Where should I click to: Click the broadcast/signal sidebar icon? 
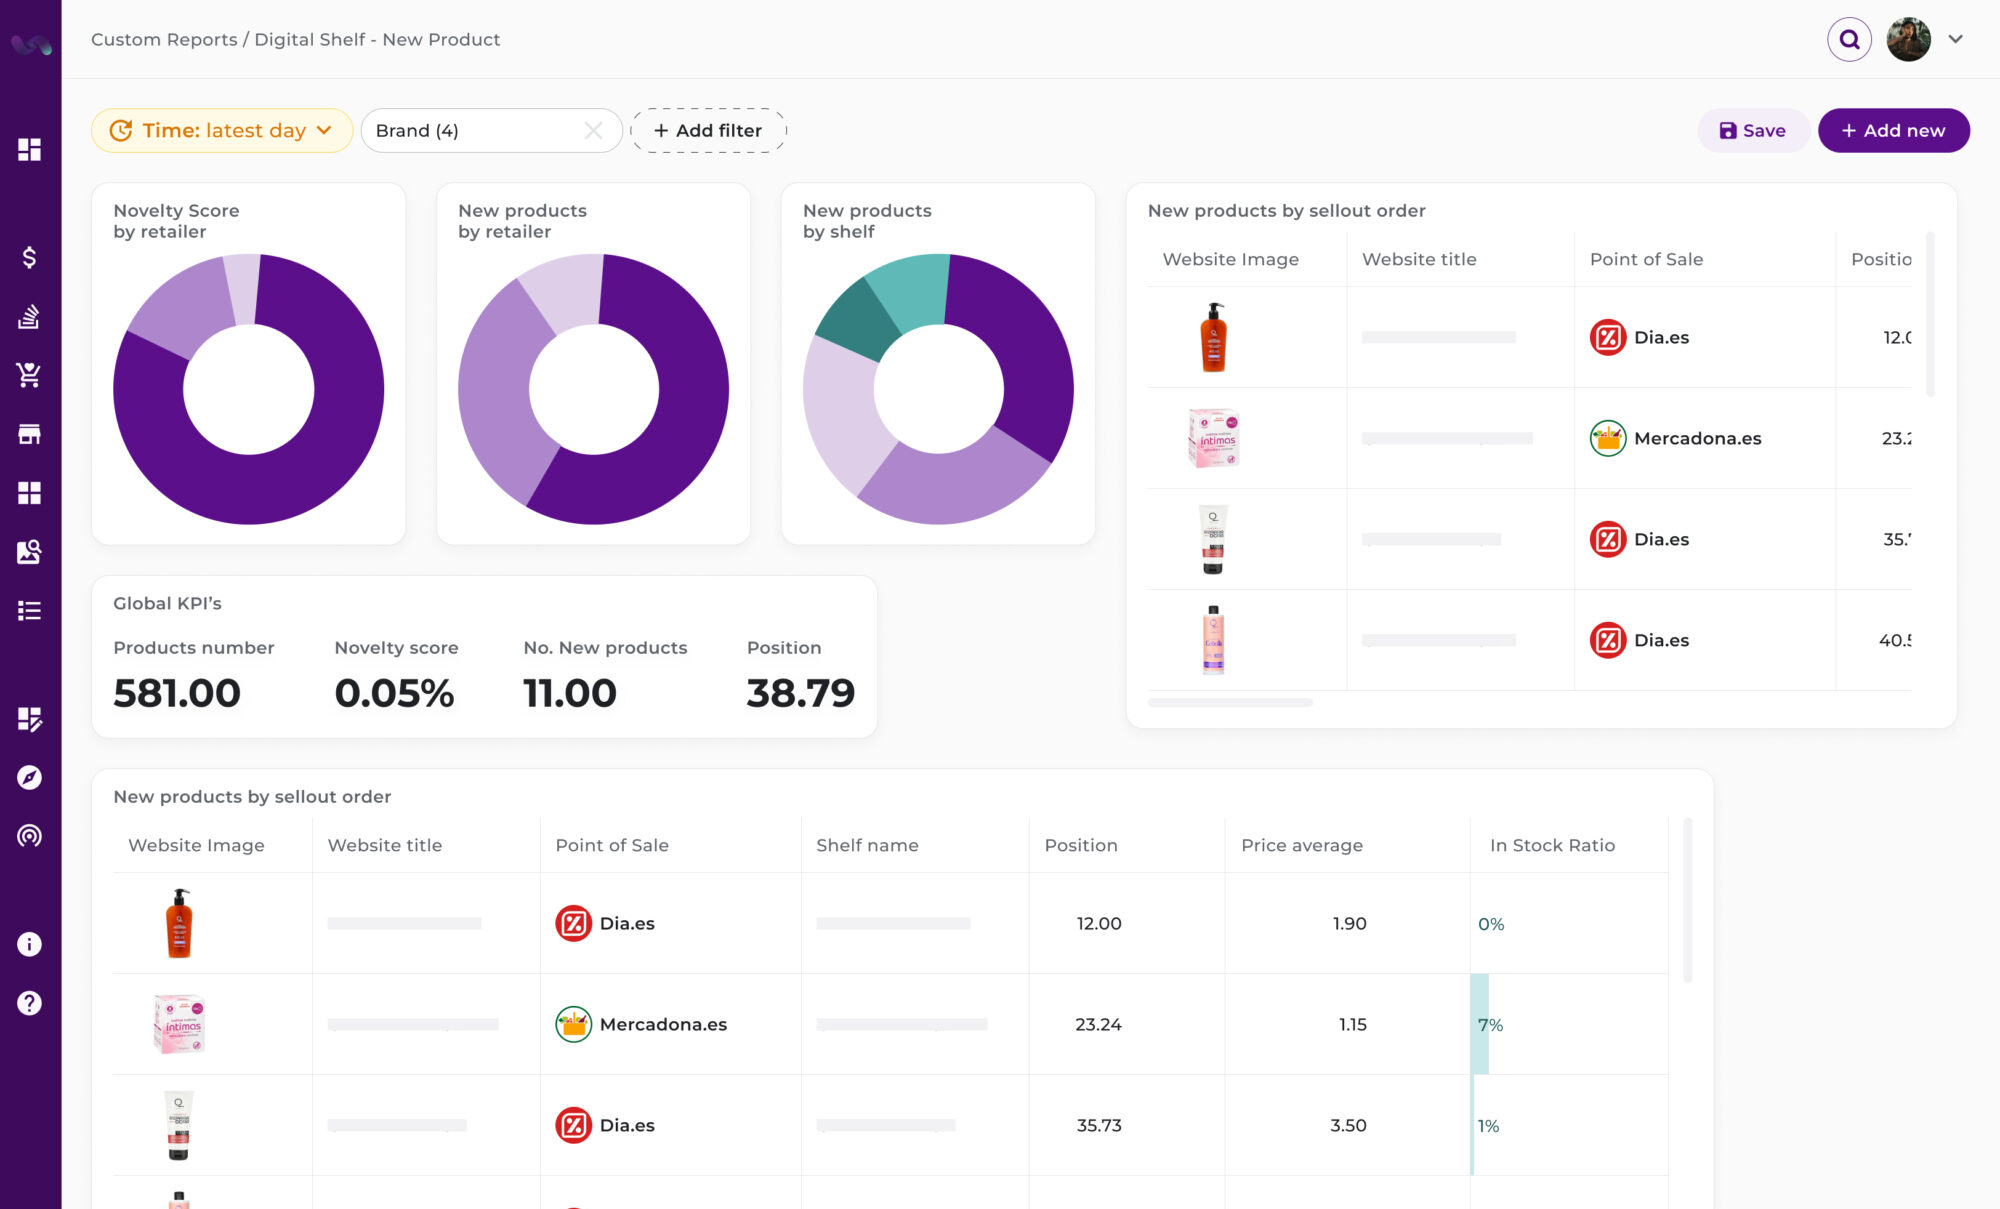click(x=29, y=836)
